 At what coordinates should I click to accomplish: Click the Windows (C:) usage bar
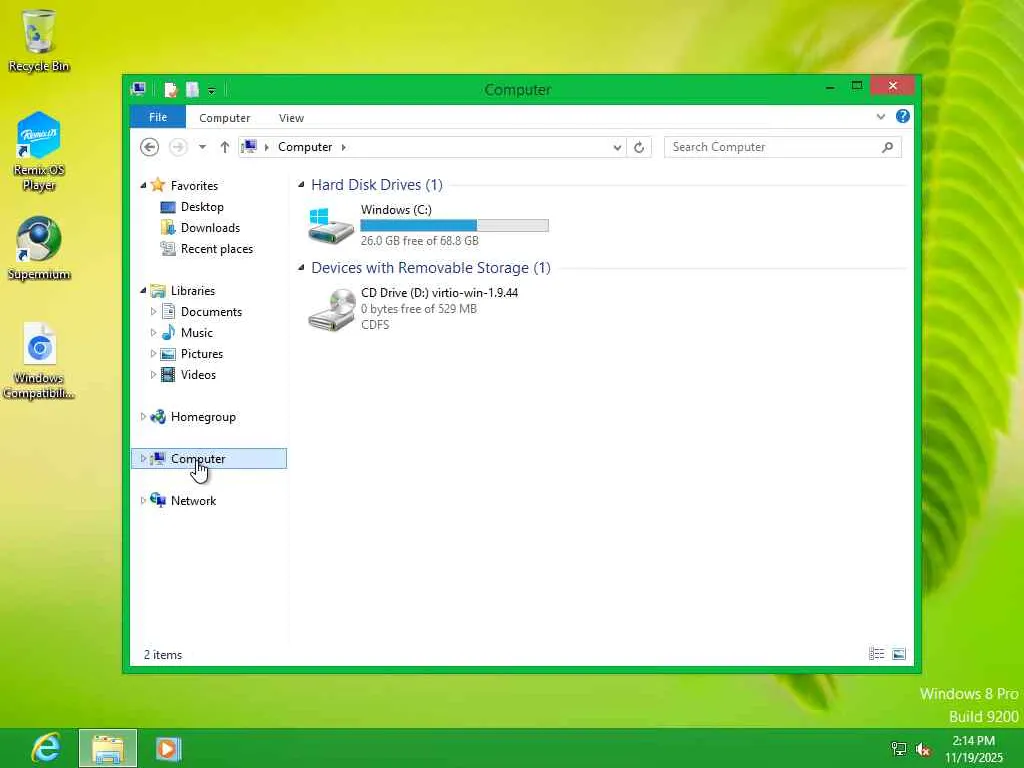pos(455,225)
